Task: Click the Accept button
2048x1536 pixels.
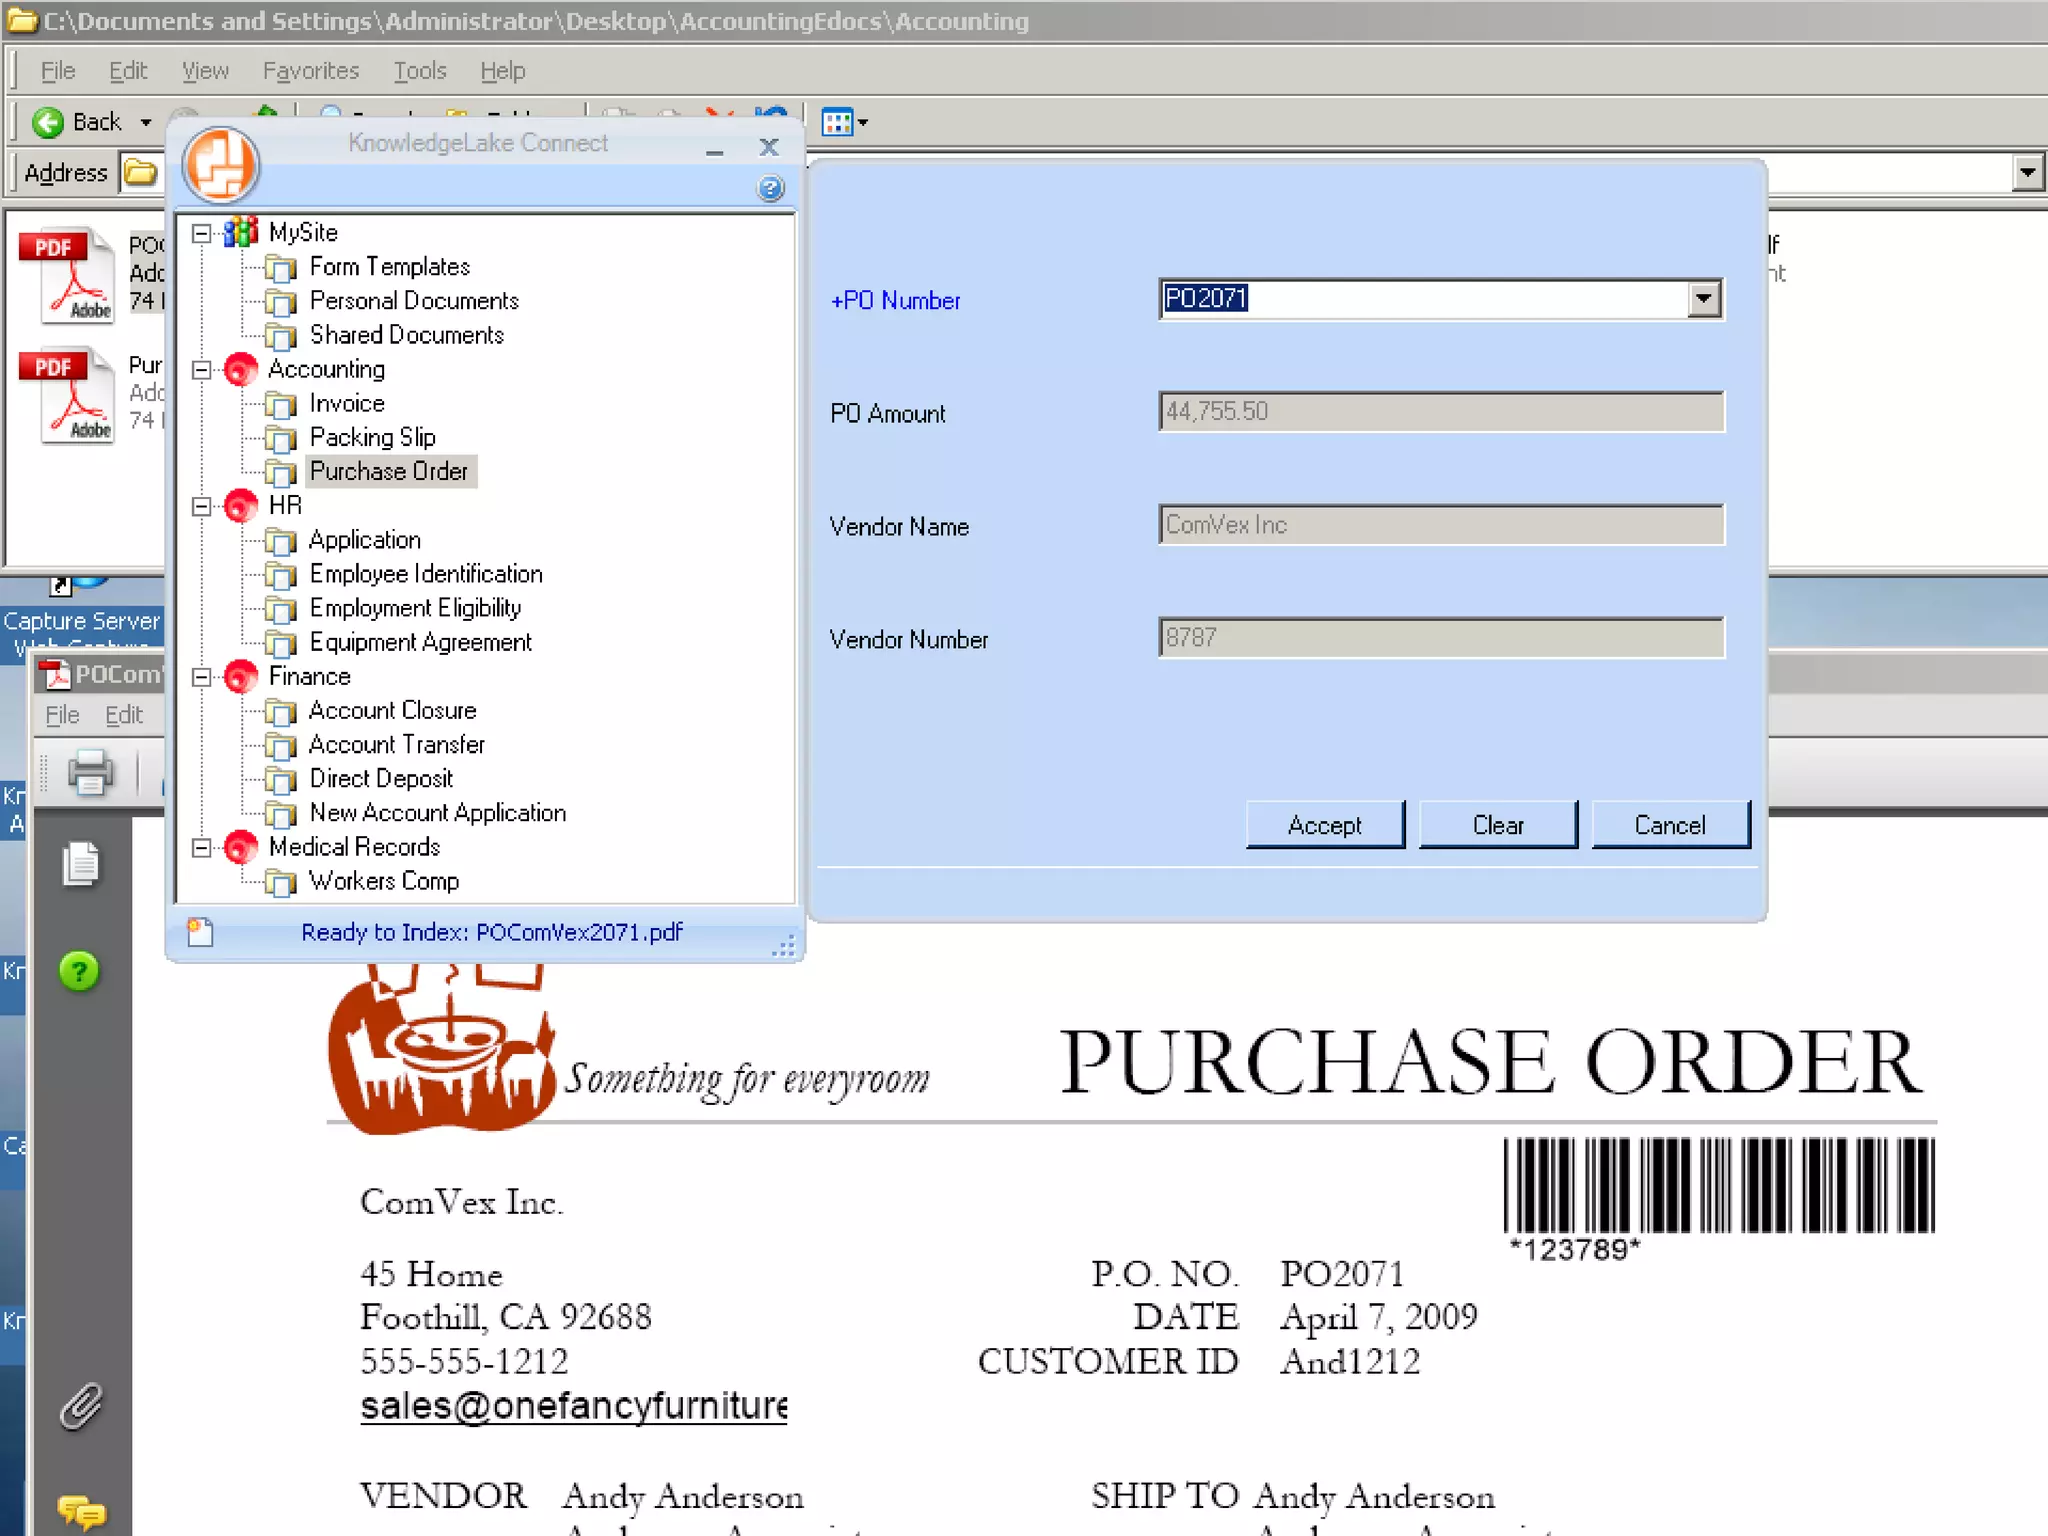Action: point(1324,825)
